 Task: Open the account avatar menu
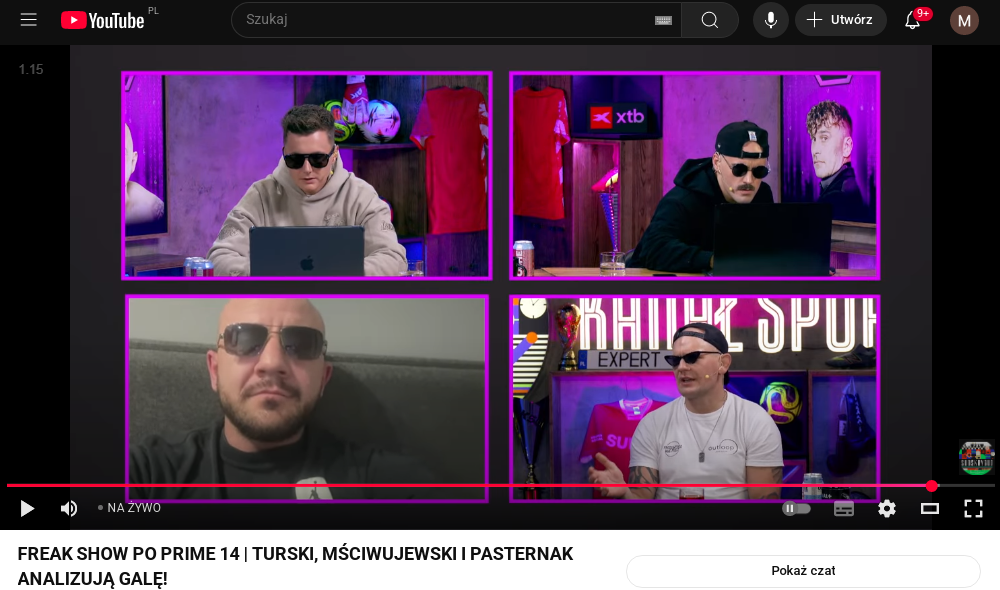pos(964,20)
